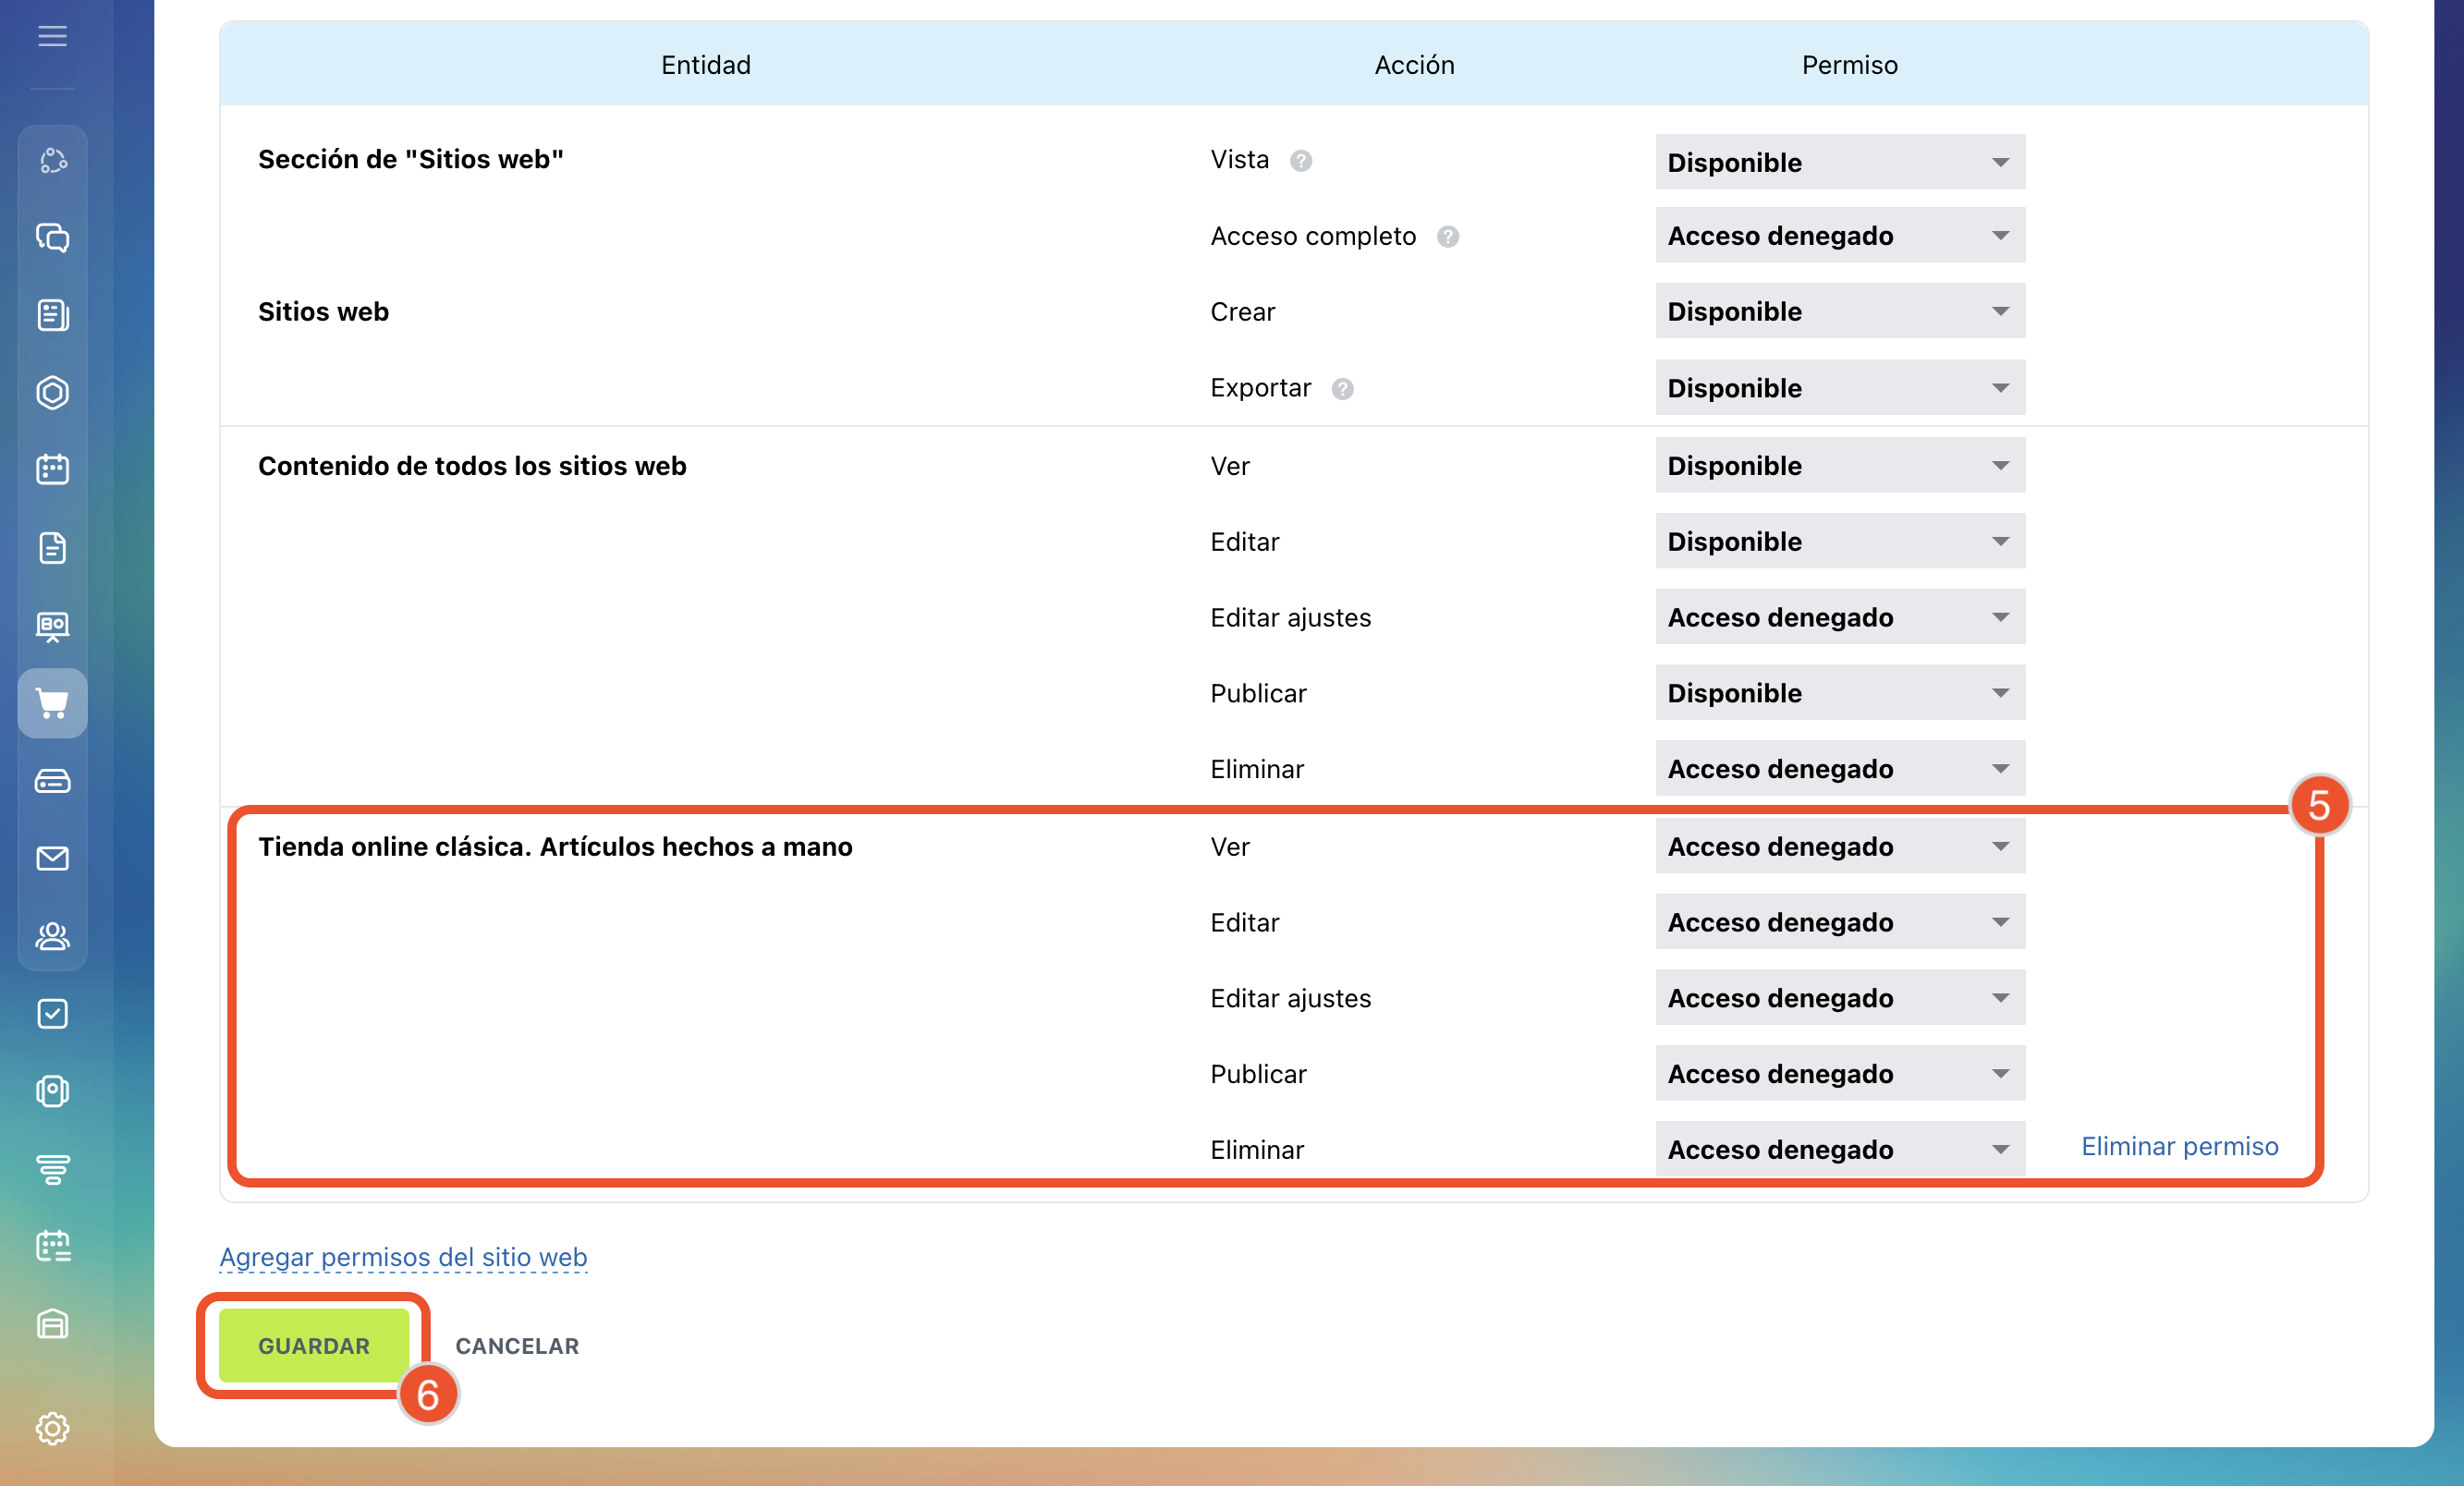Open the Vista permission dropdown
2464x1486 pixels.
pyautogui.click(x=1839, y=162)
